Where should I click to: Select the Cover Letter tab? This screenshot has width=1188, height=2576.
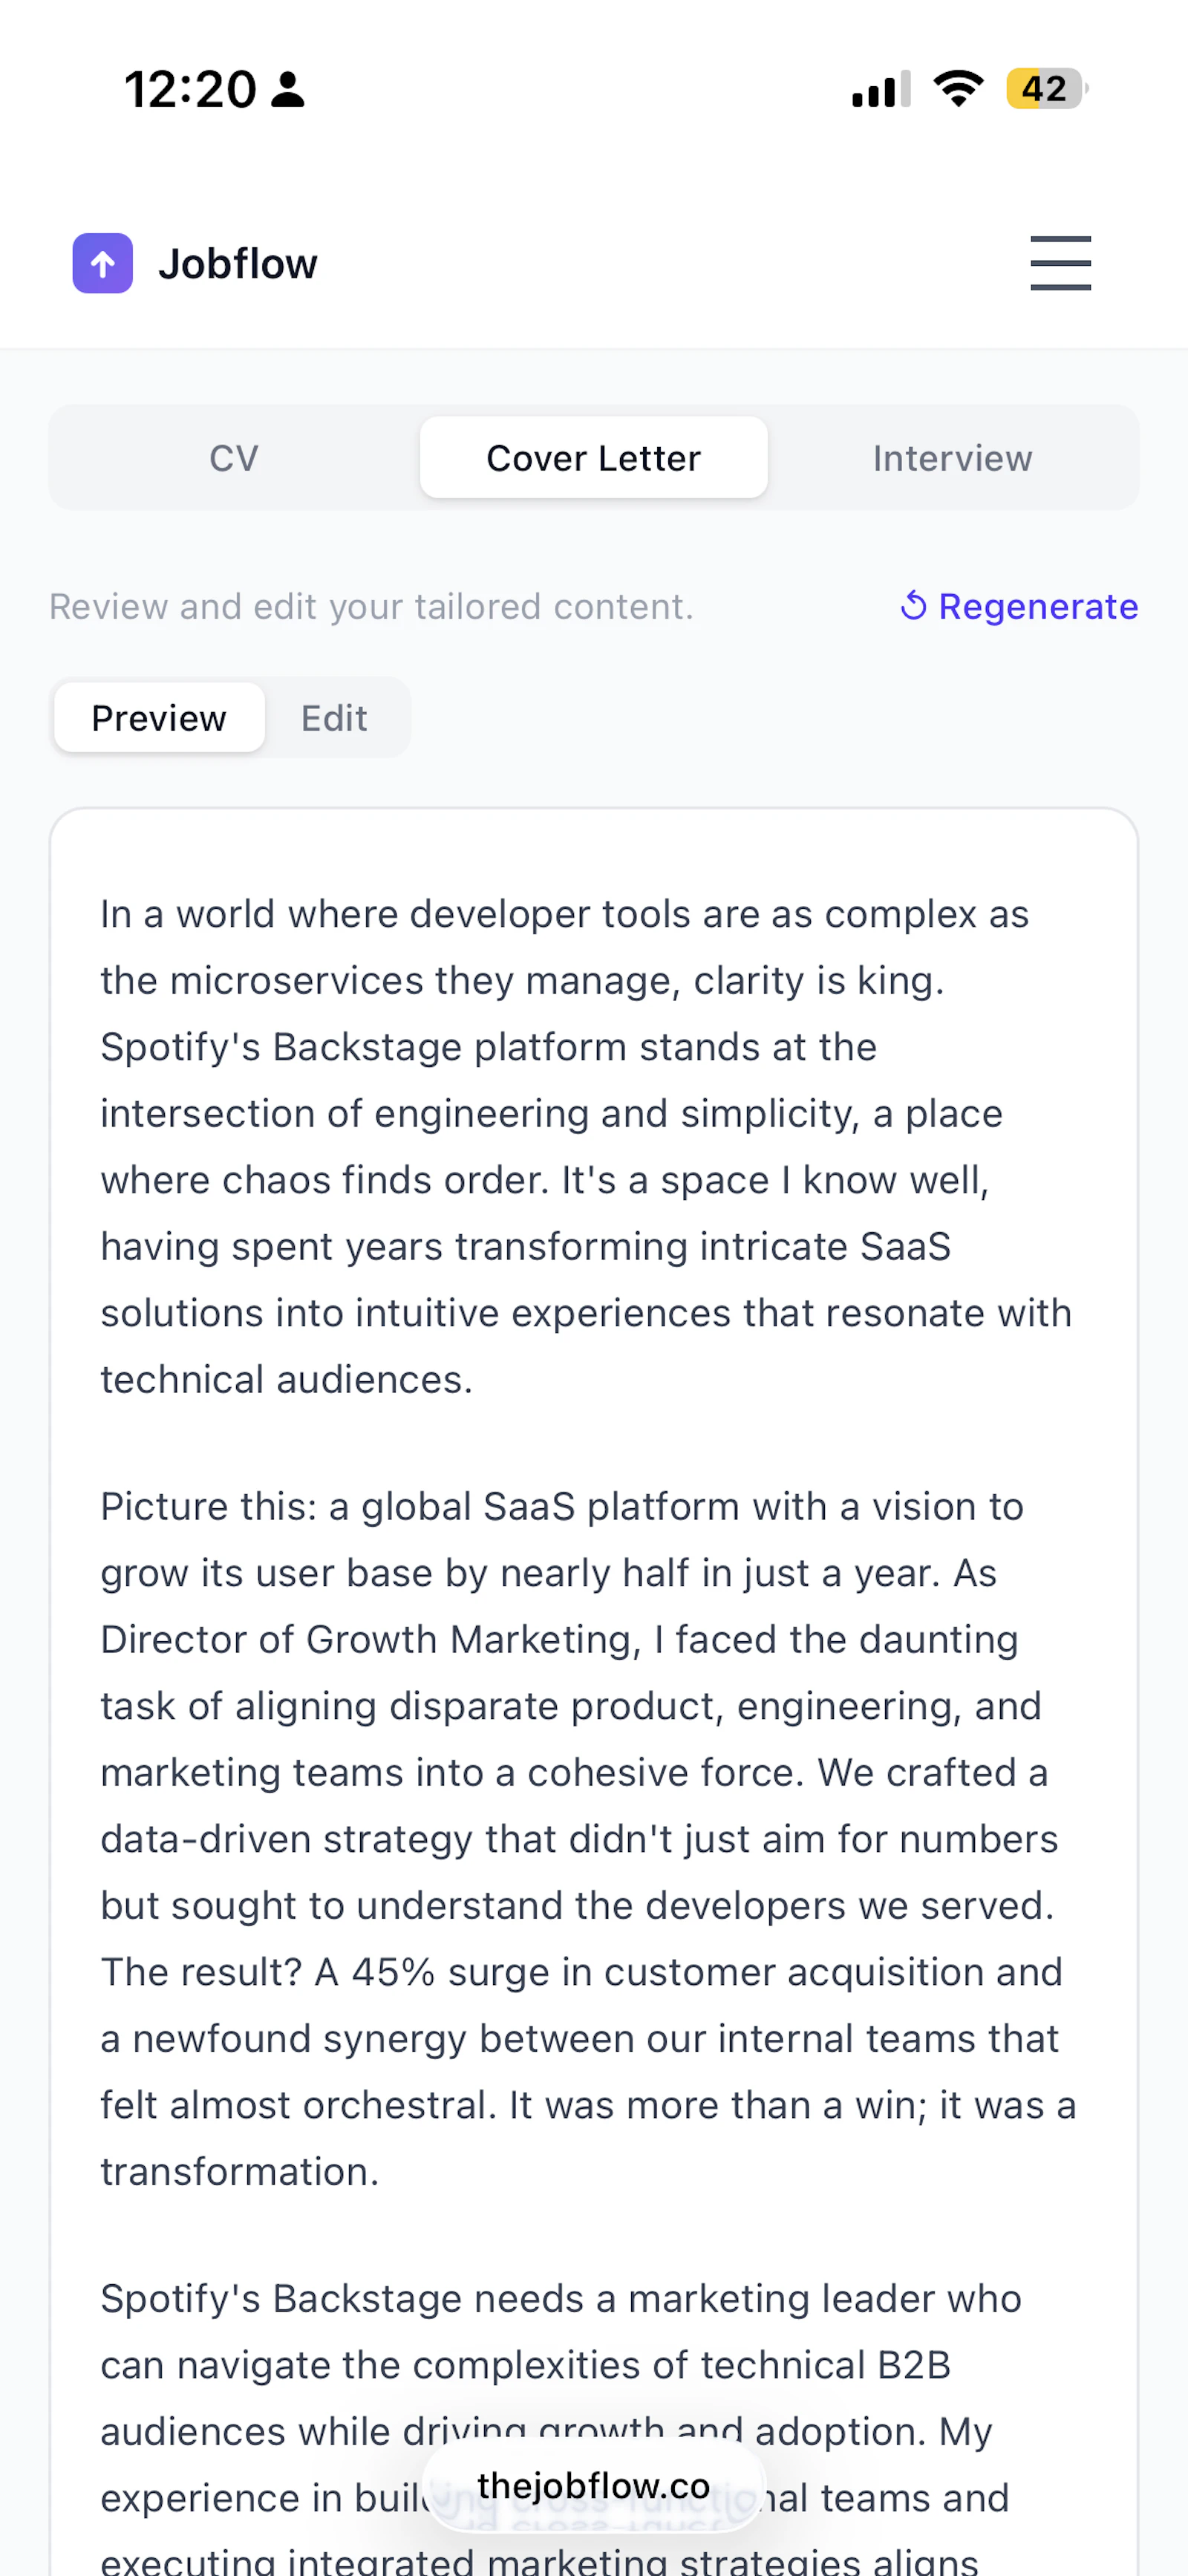[594, 458]
